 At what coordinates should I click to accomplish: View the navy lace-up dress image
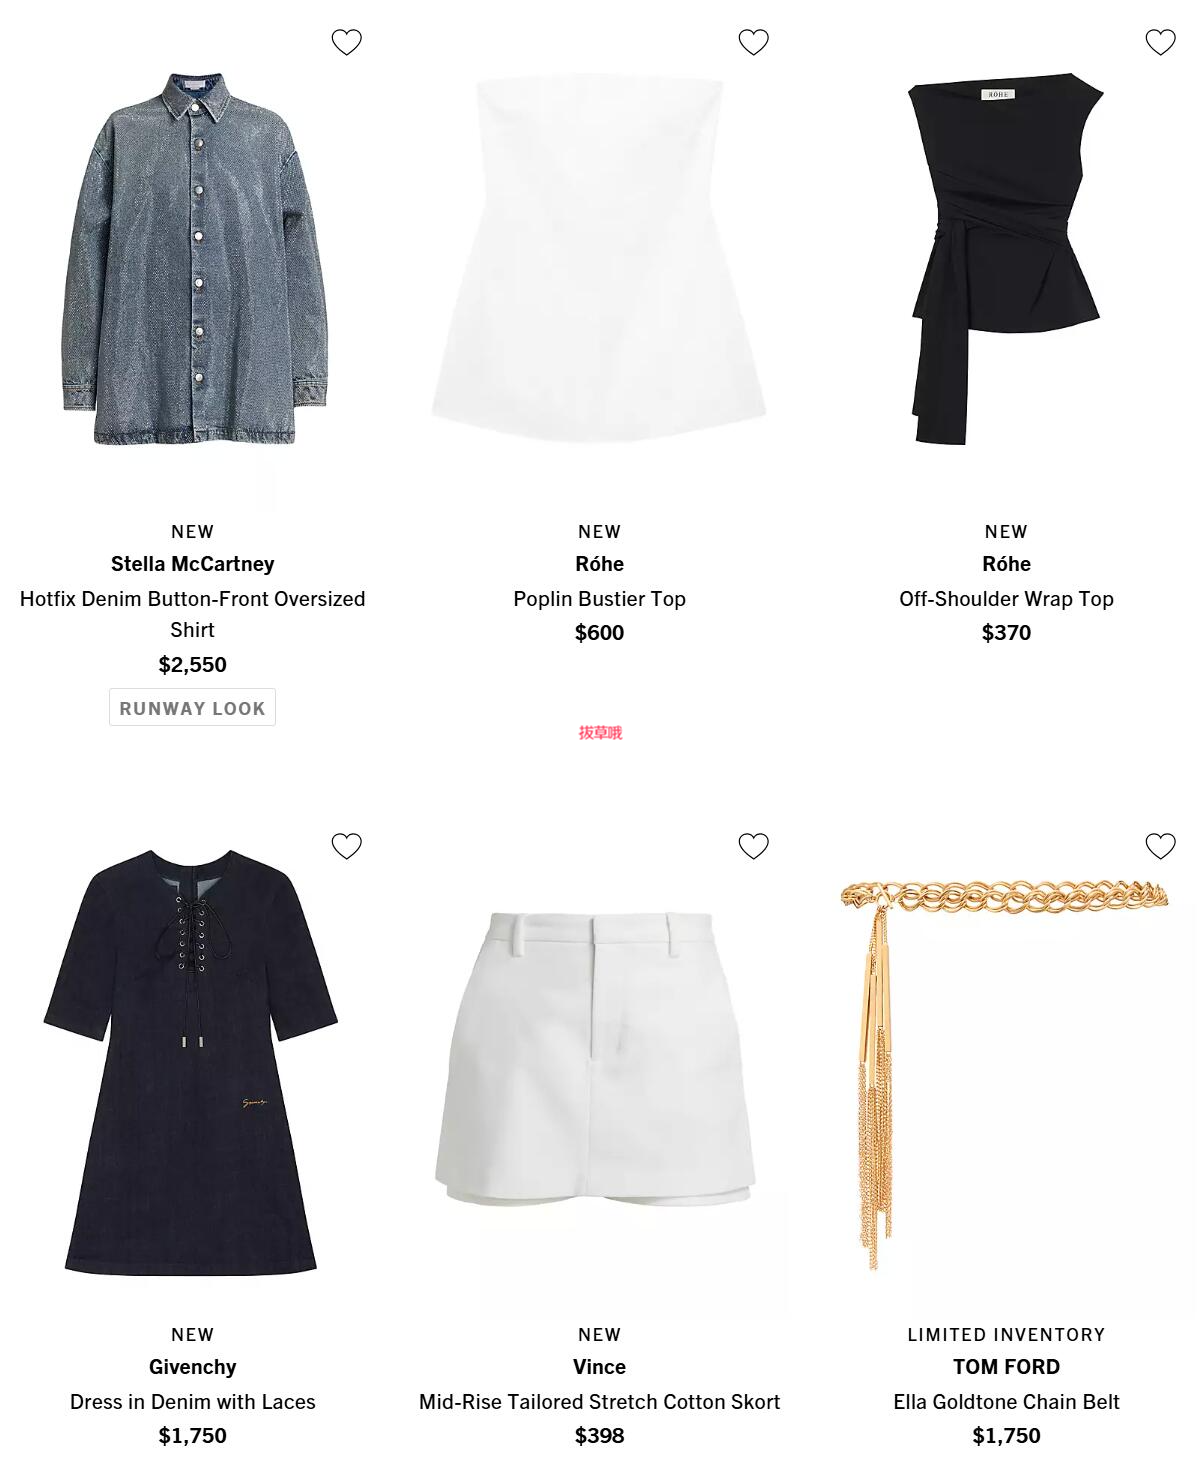point(191,1062)
